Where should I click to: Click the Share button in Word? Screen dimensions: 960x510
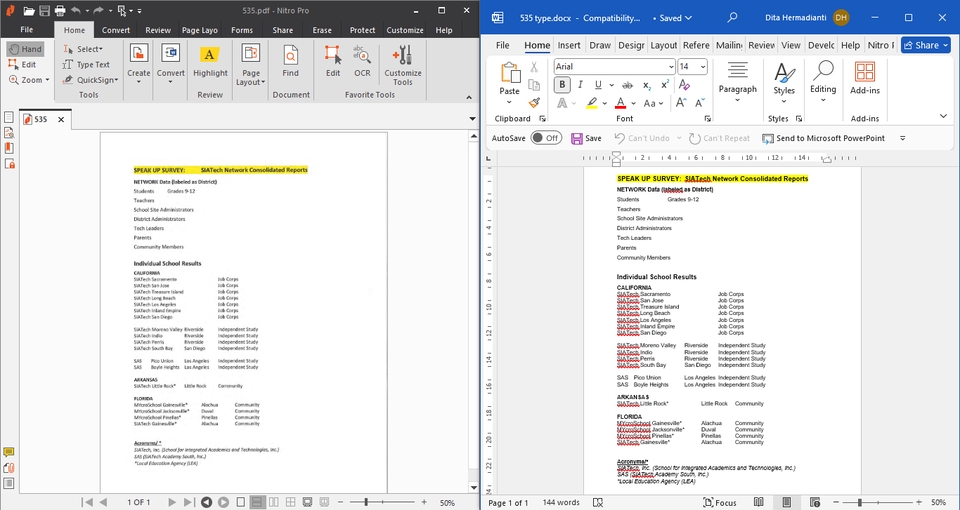click(x=925, y=45)
